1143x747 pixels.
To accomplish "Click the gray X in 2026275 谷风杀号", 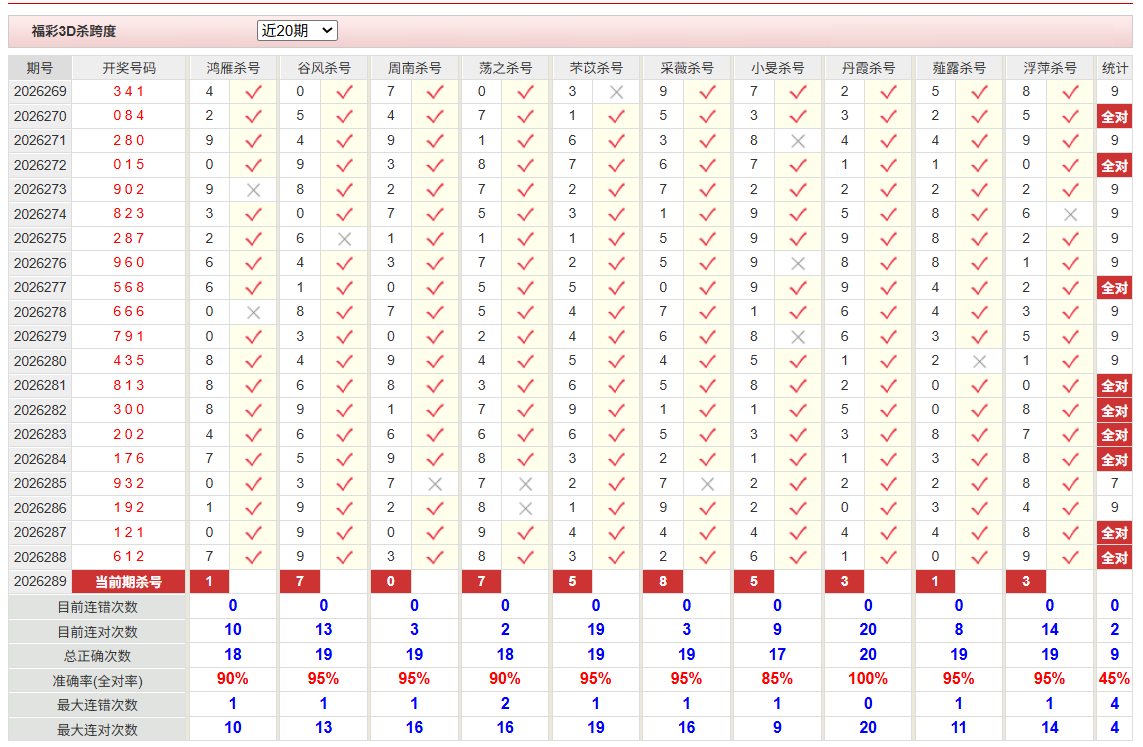I will (345, 239).
